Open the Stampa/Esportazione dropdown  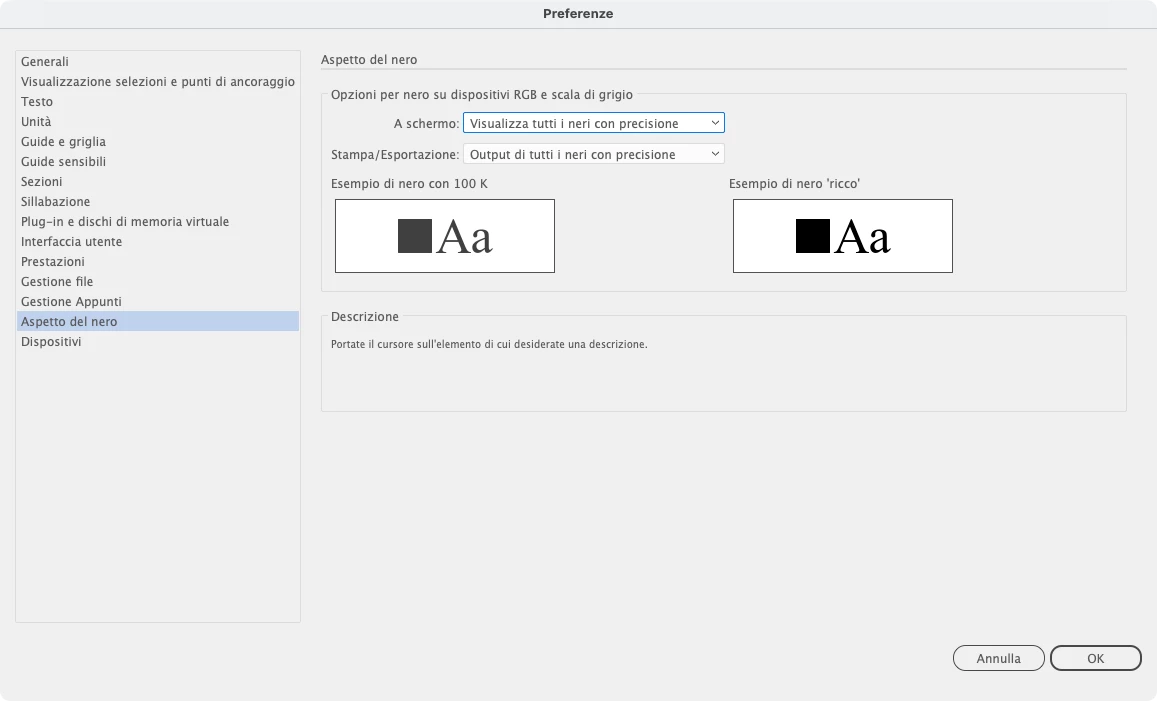pyautogui.click(x=593, y=154)
